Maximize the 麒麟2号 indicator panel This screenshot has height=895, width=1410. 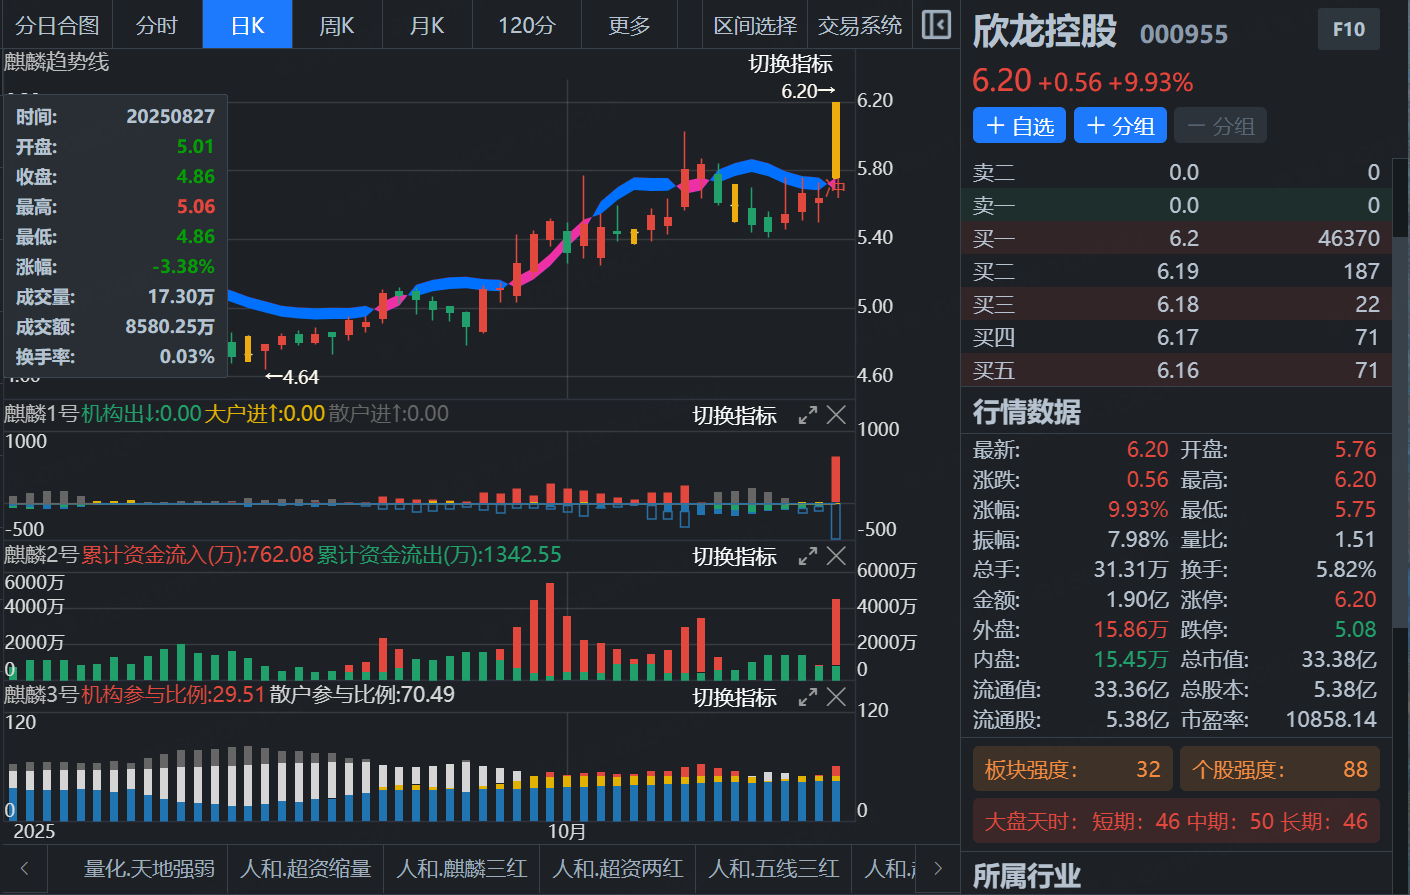tap(808, 556)
